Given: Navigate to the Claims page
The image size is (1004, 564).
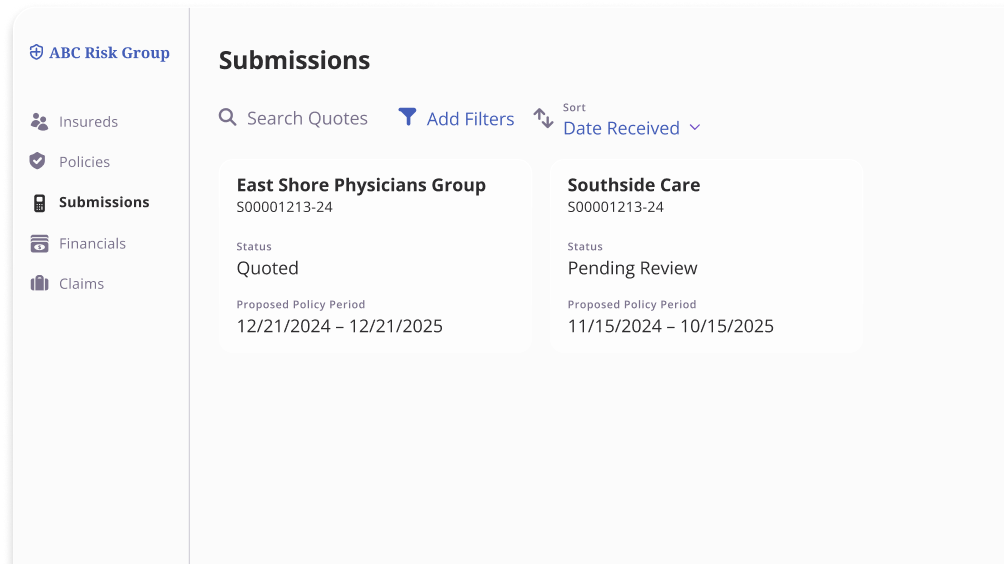Looking at the screenshot, I should 81,284.
